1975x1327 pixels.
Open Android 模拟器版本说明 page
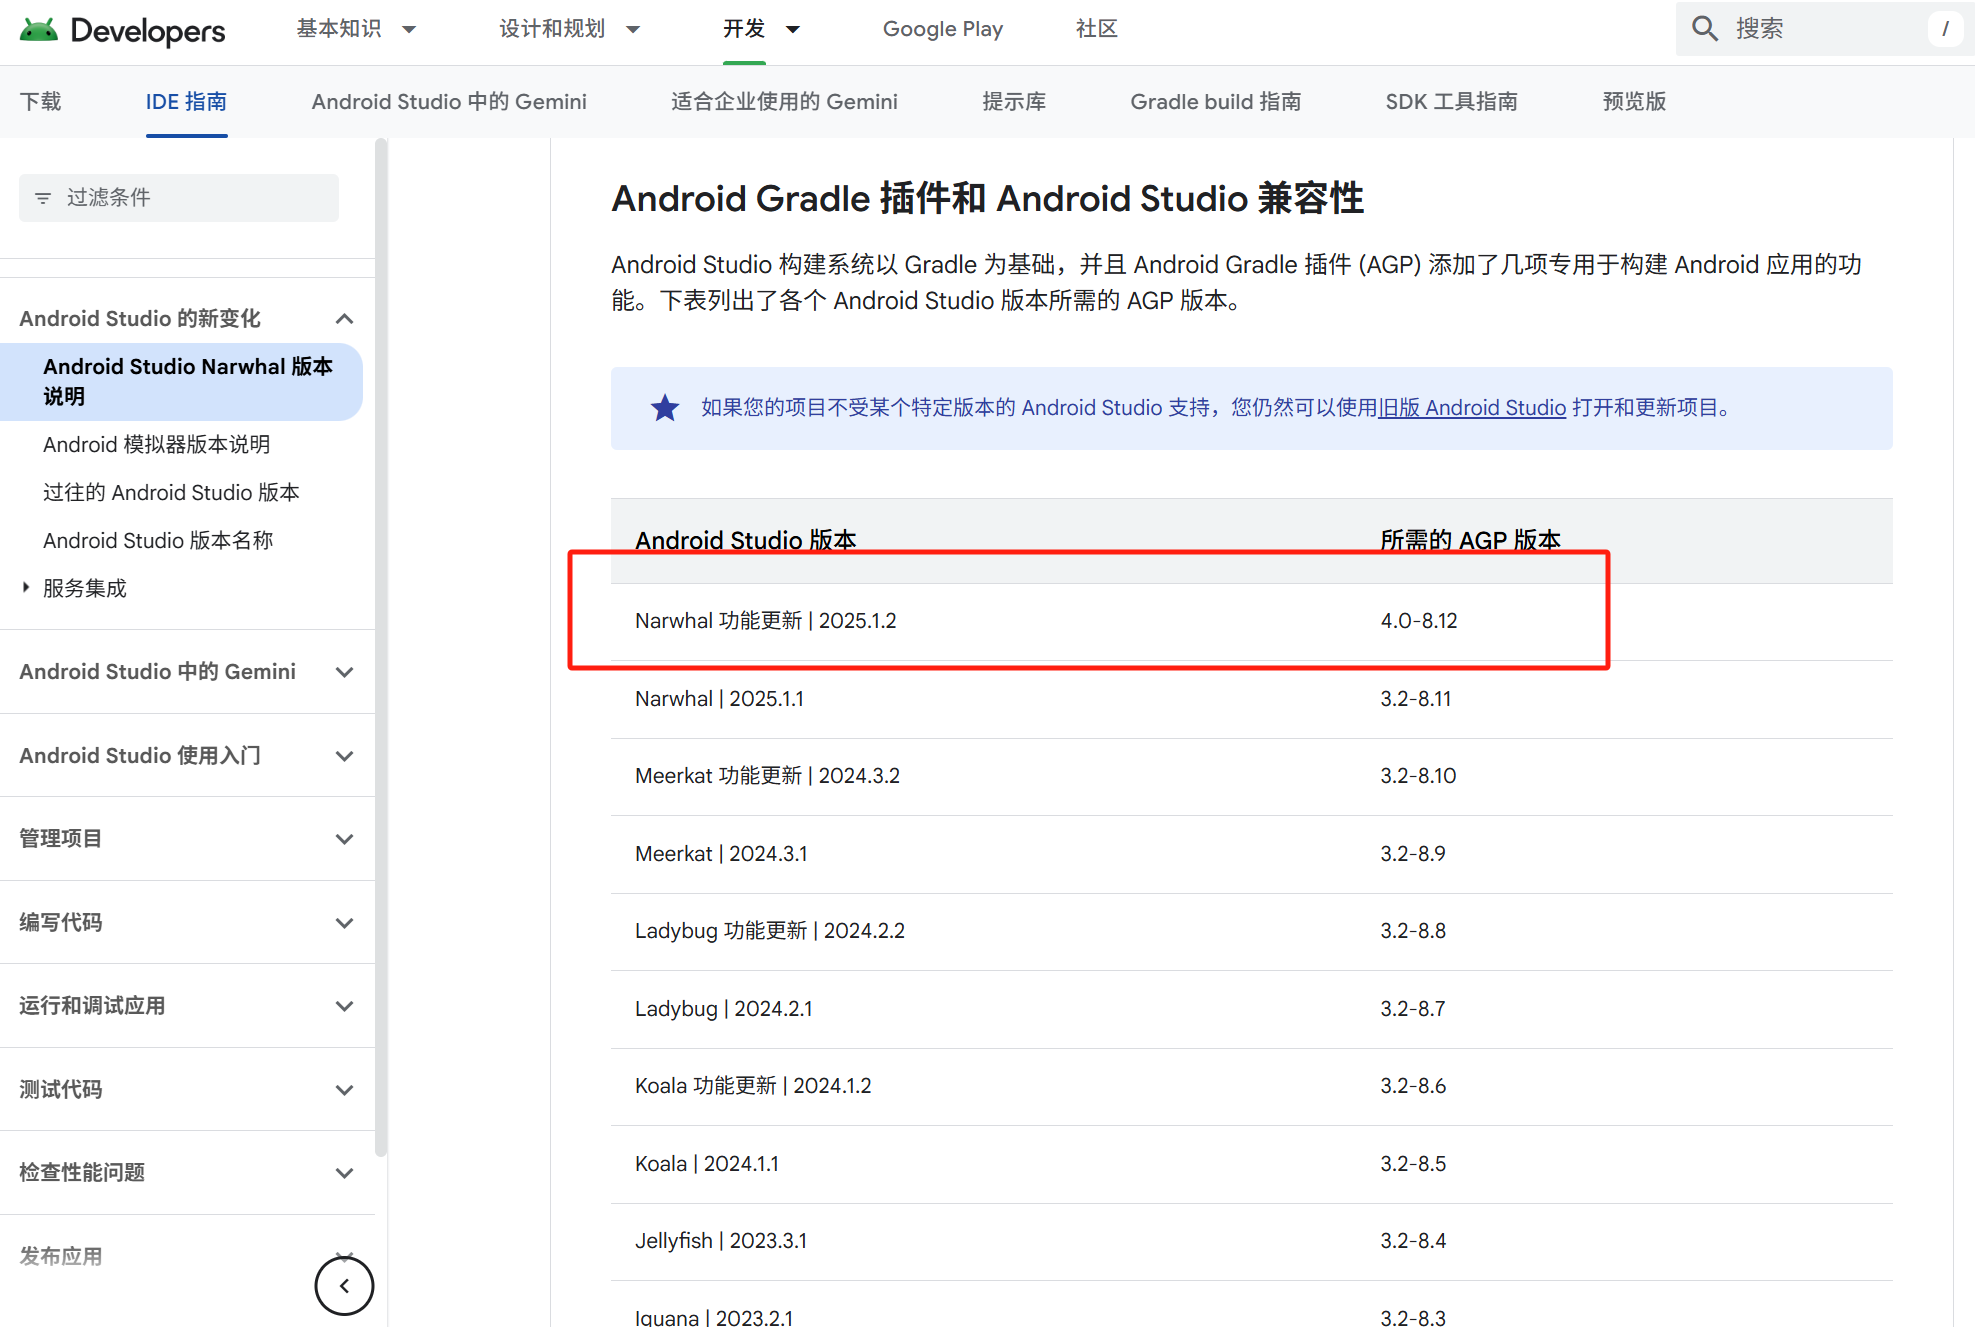(x=156, y=445)
